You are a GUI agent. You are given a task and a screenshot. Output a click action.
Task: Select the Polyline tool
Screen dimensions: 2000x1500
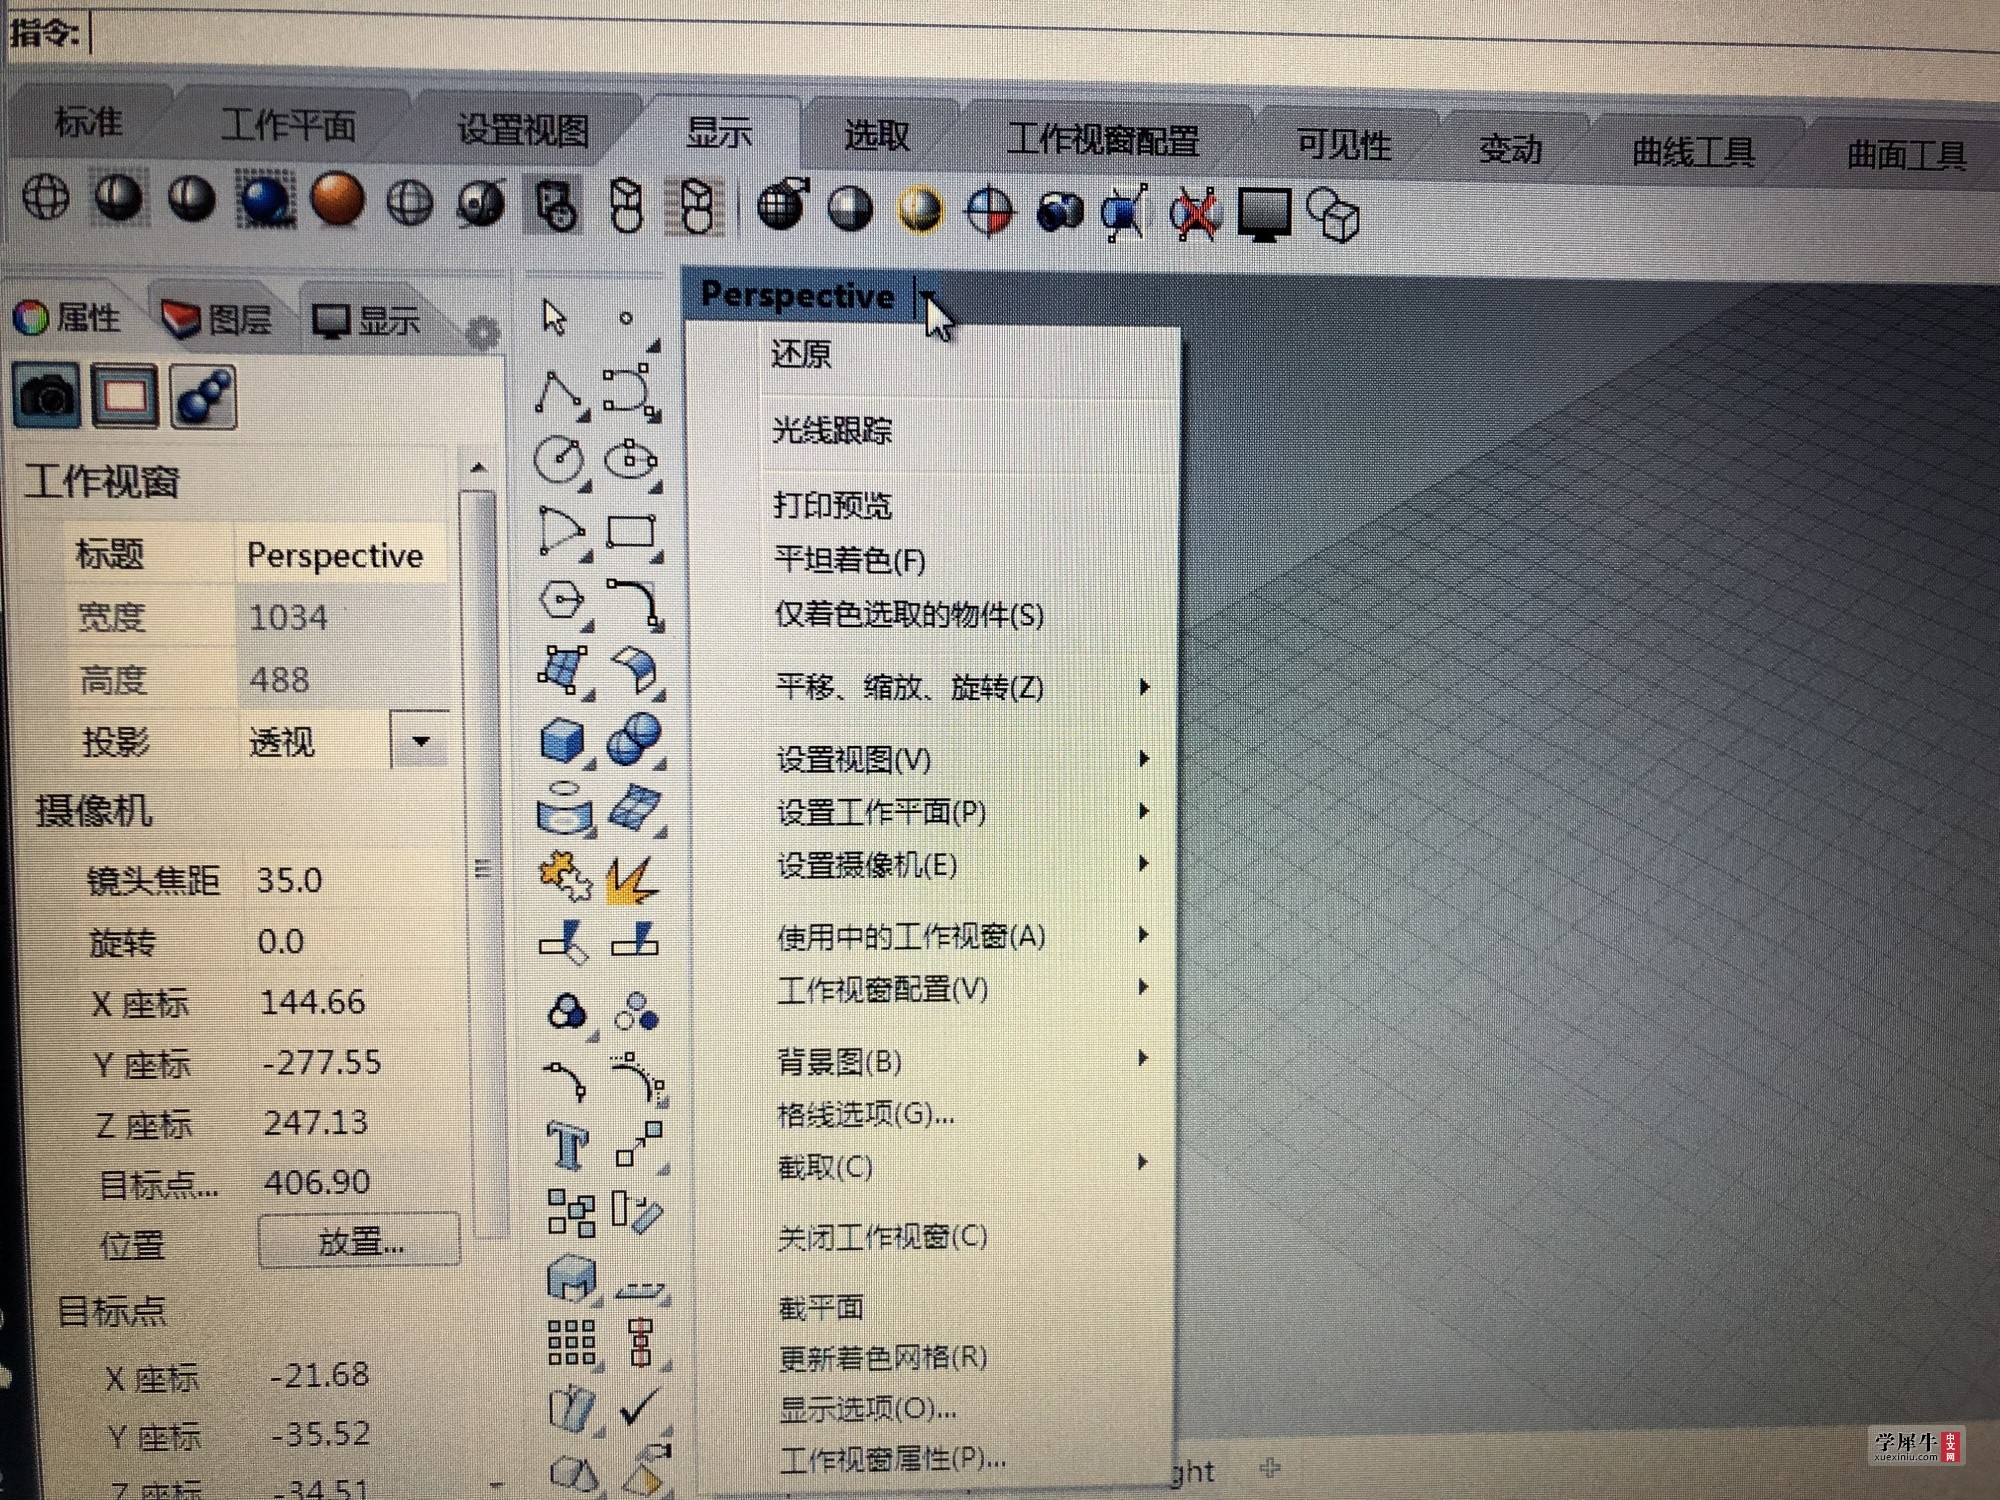tap(561, 394)
